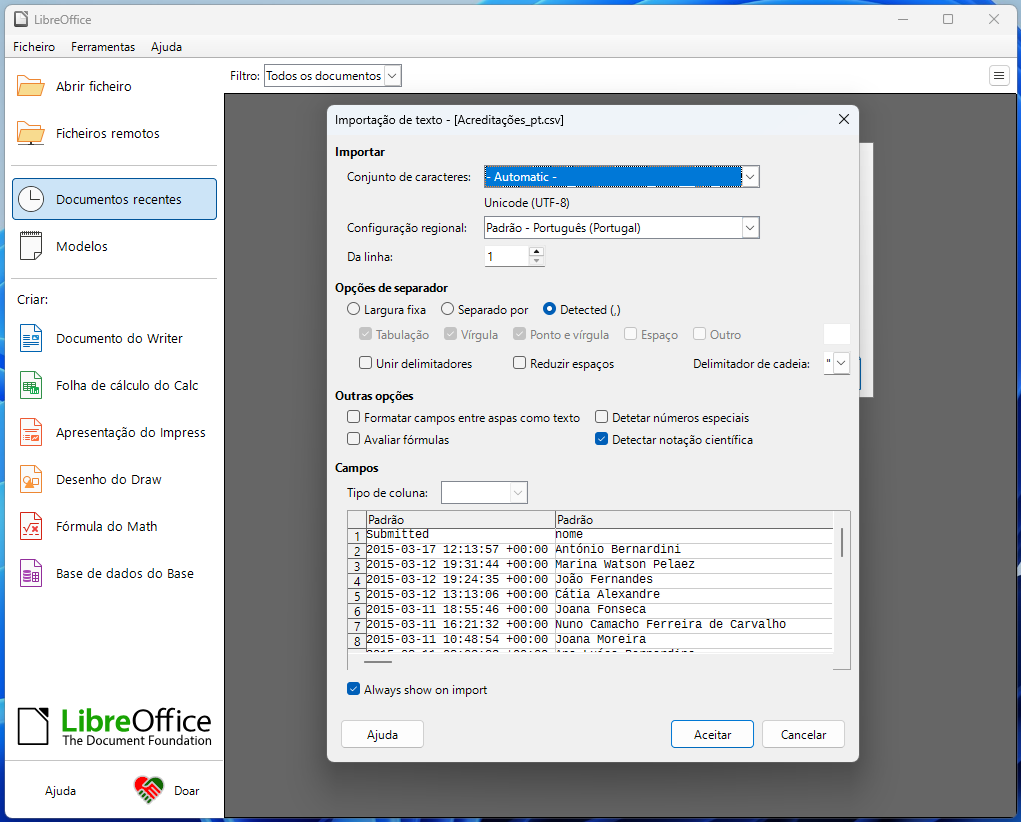Click the Aceitar button
This screenshot has height=822, width=1021.
coord(712,734)
